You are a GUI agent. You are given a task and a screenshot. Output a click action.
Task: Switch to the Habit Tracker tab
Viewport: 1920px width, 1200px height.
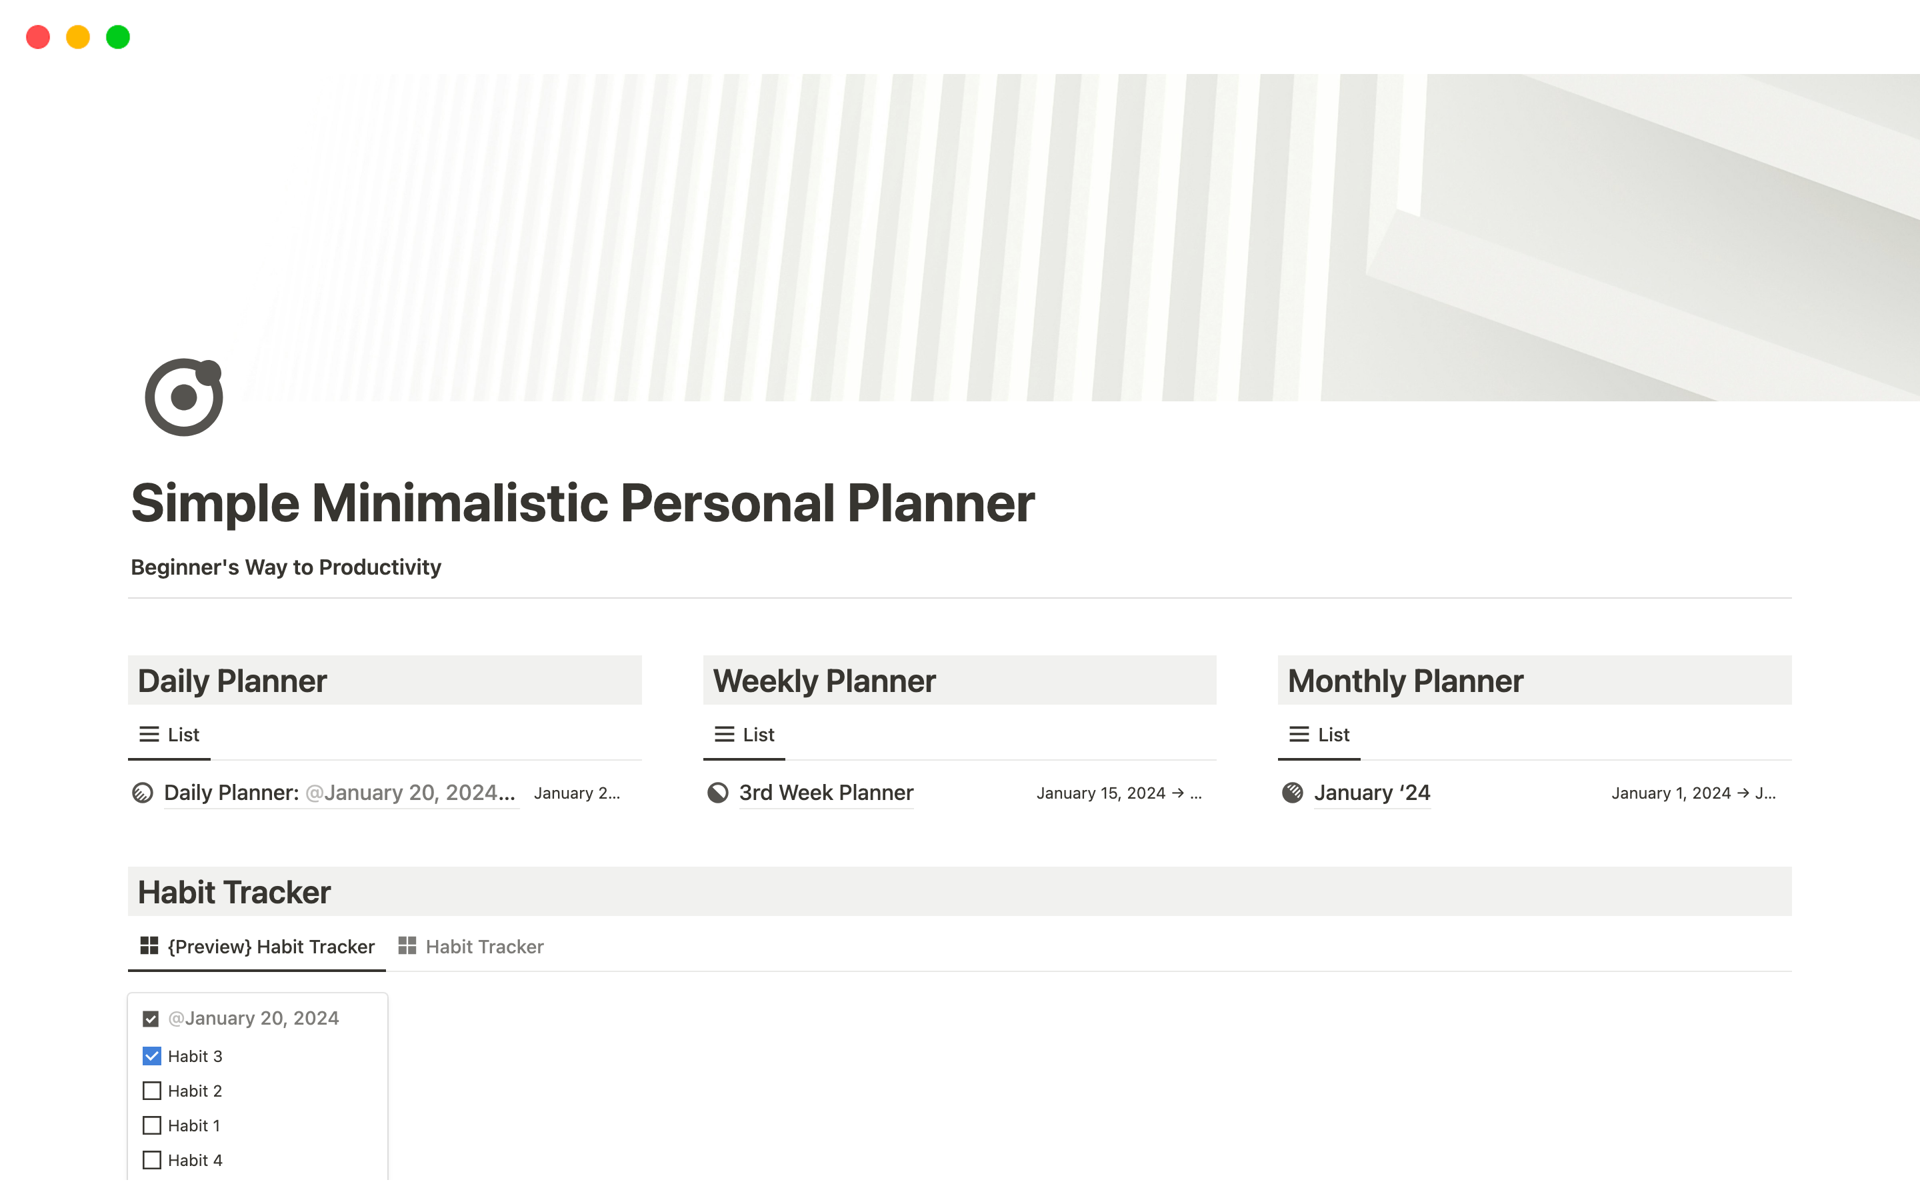pyautogui.click(x=484, y=946)
